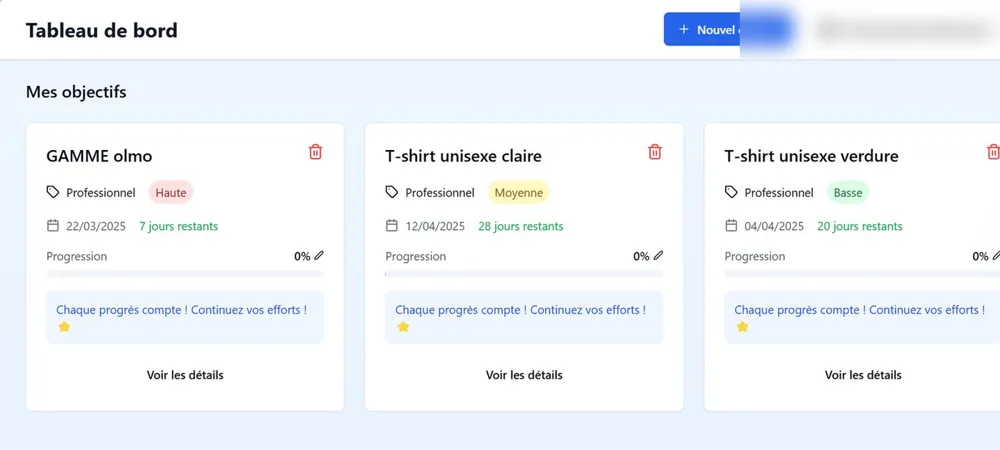This screenshot has width=1000, height=450.
Task: Click the 0% value on T-shirt unisexe claire
Action: click(642, 256)
